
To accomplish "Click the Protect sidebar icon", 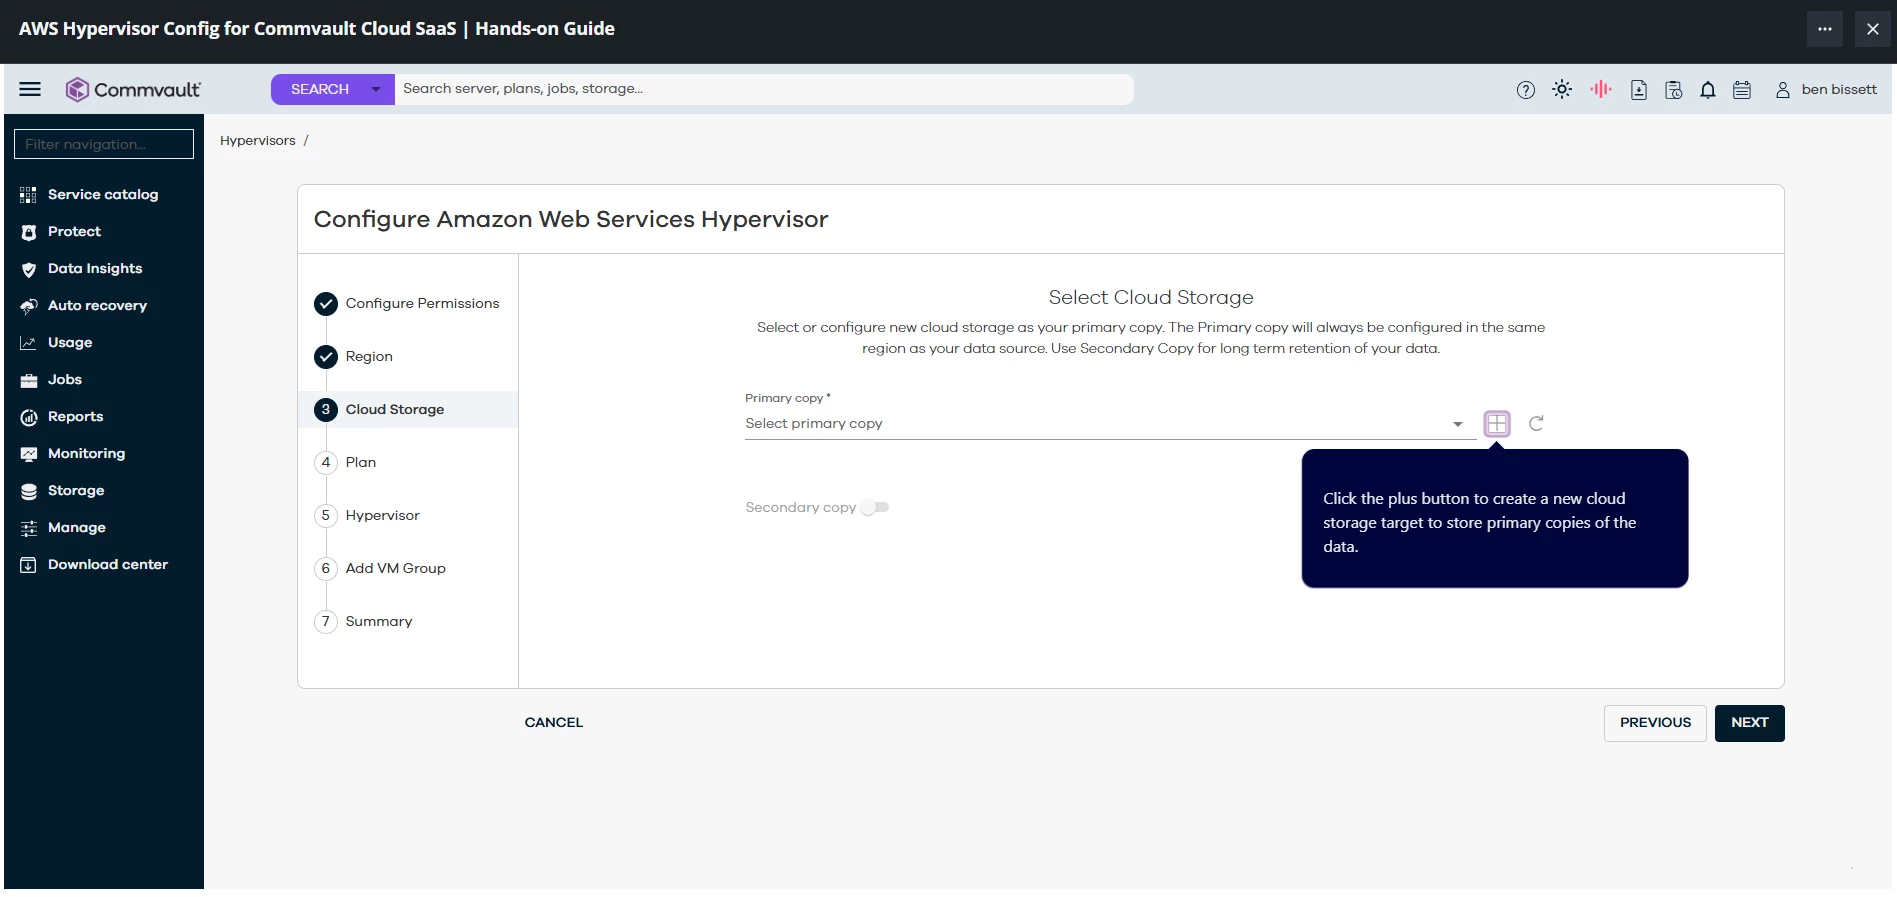I will (28, 232).
